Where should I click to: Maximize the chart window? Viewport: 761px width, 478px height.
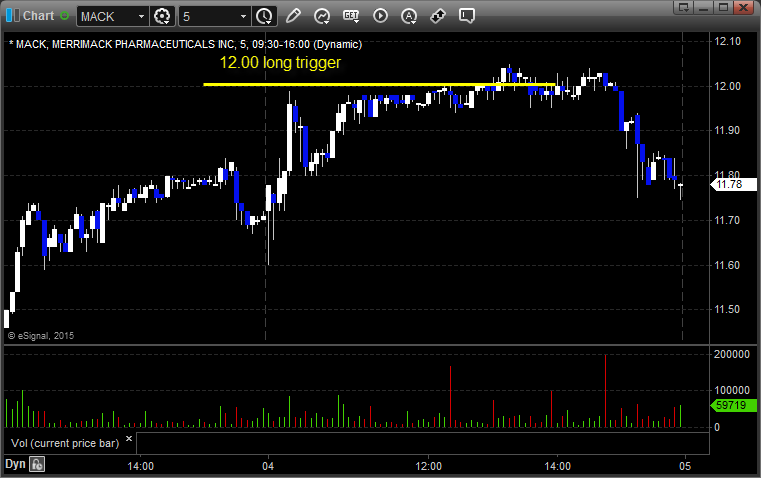point(723,7)
